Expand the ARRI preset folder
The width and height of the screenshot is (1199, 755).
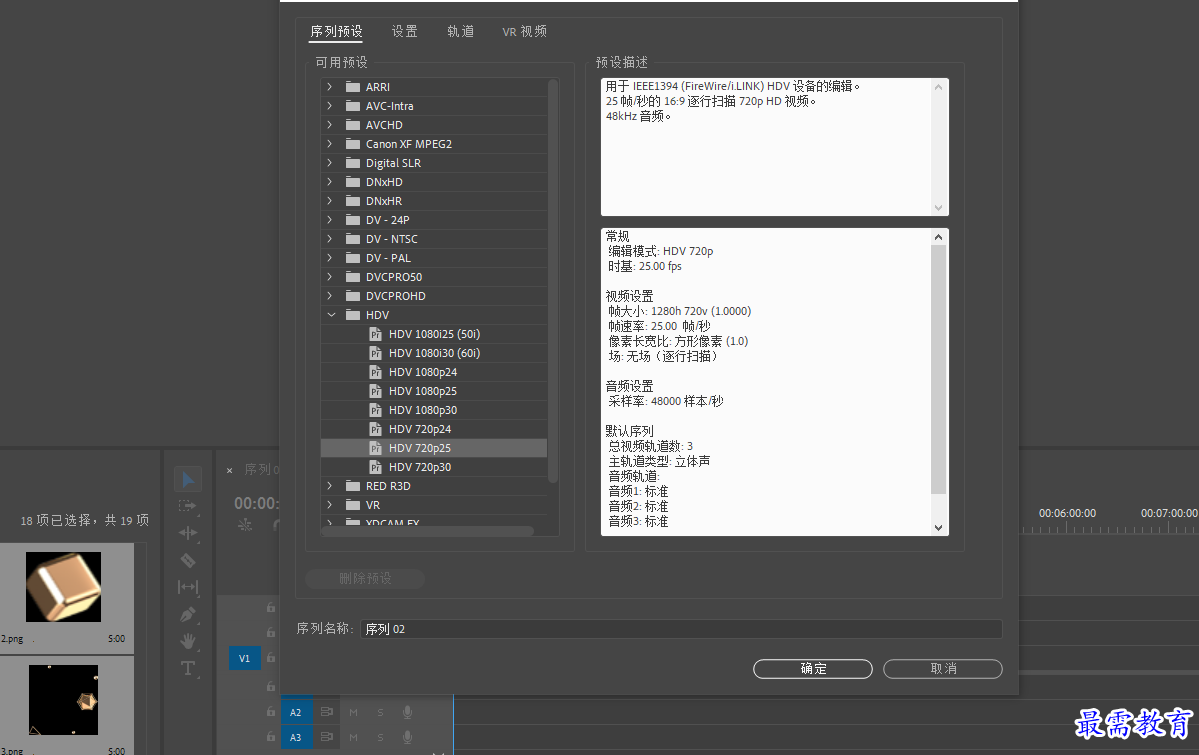point(330,87)
